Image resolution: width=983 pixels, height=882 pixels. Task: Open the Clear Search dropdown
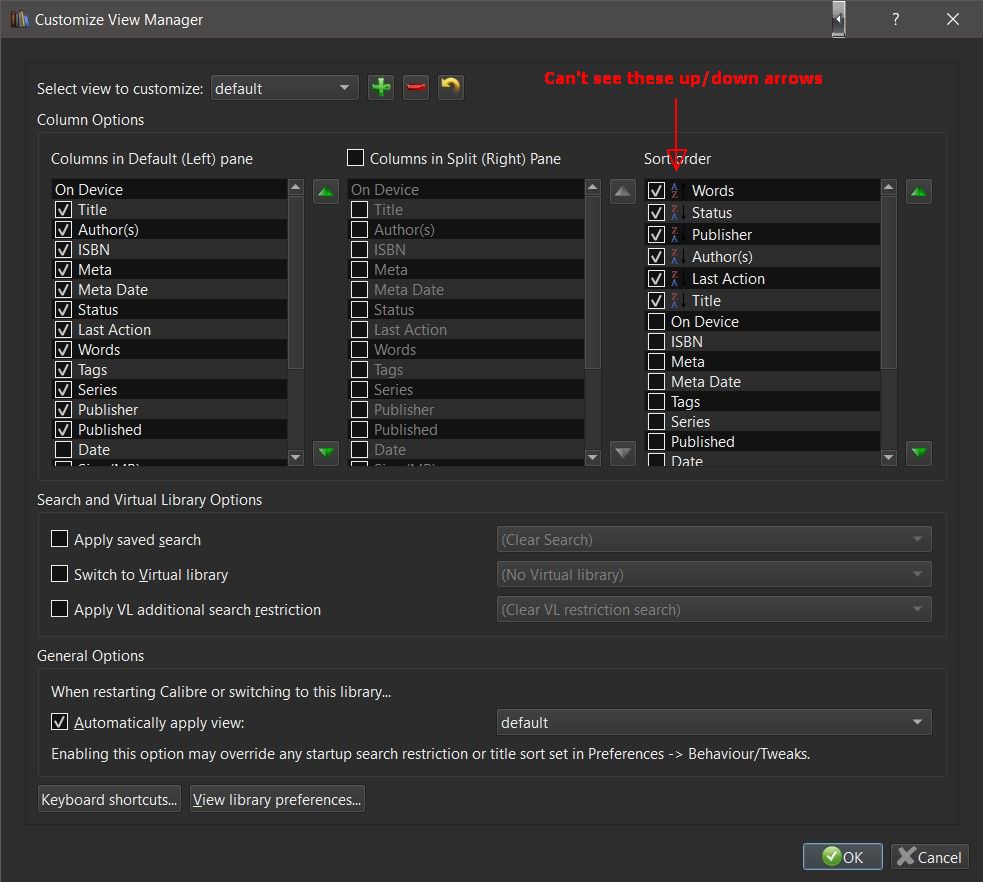coord(714,539)
